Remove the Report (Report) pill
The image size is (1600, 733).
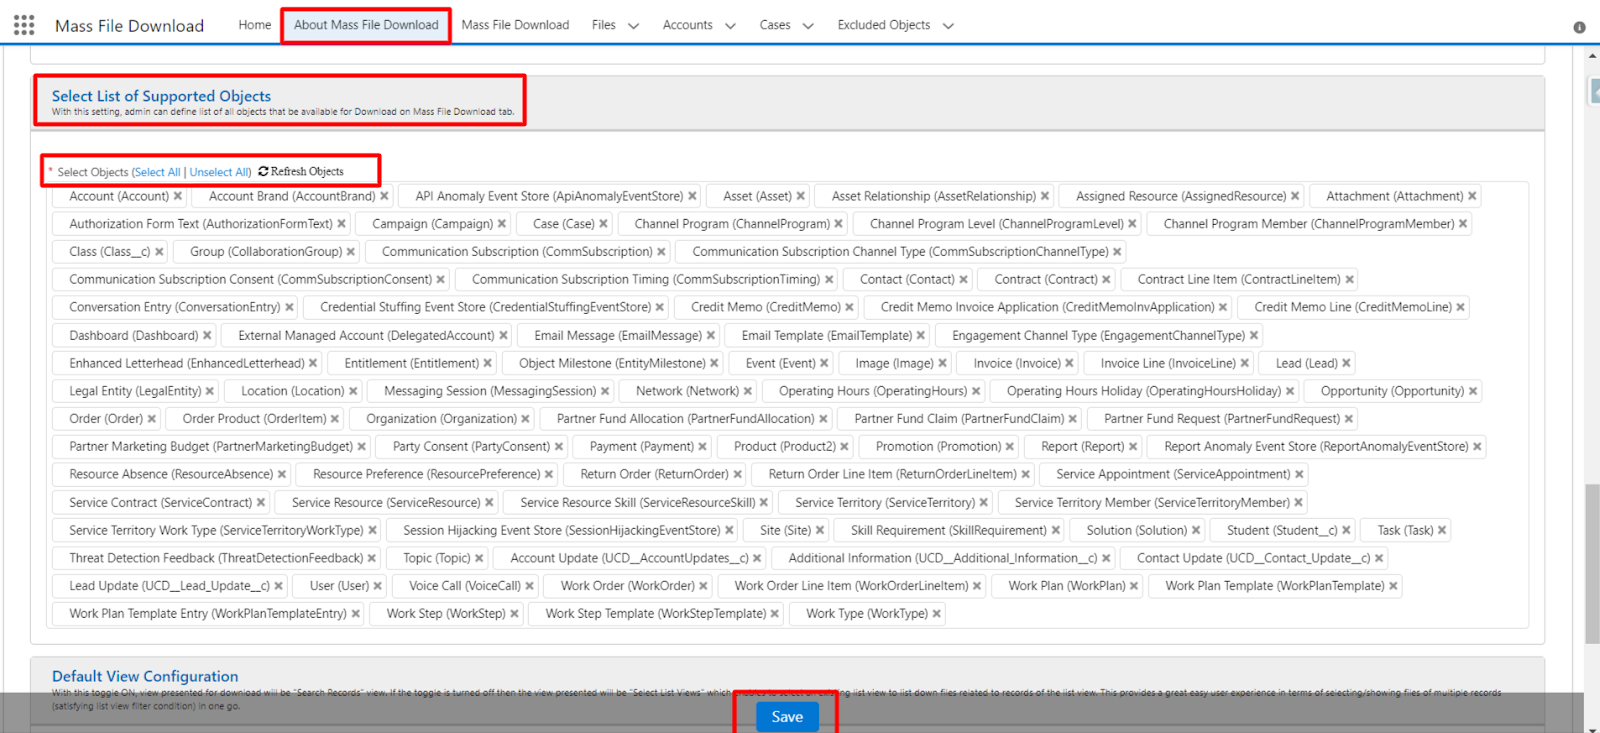1133,447
